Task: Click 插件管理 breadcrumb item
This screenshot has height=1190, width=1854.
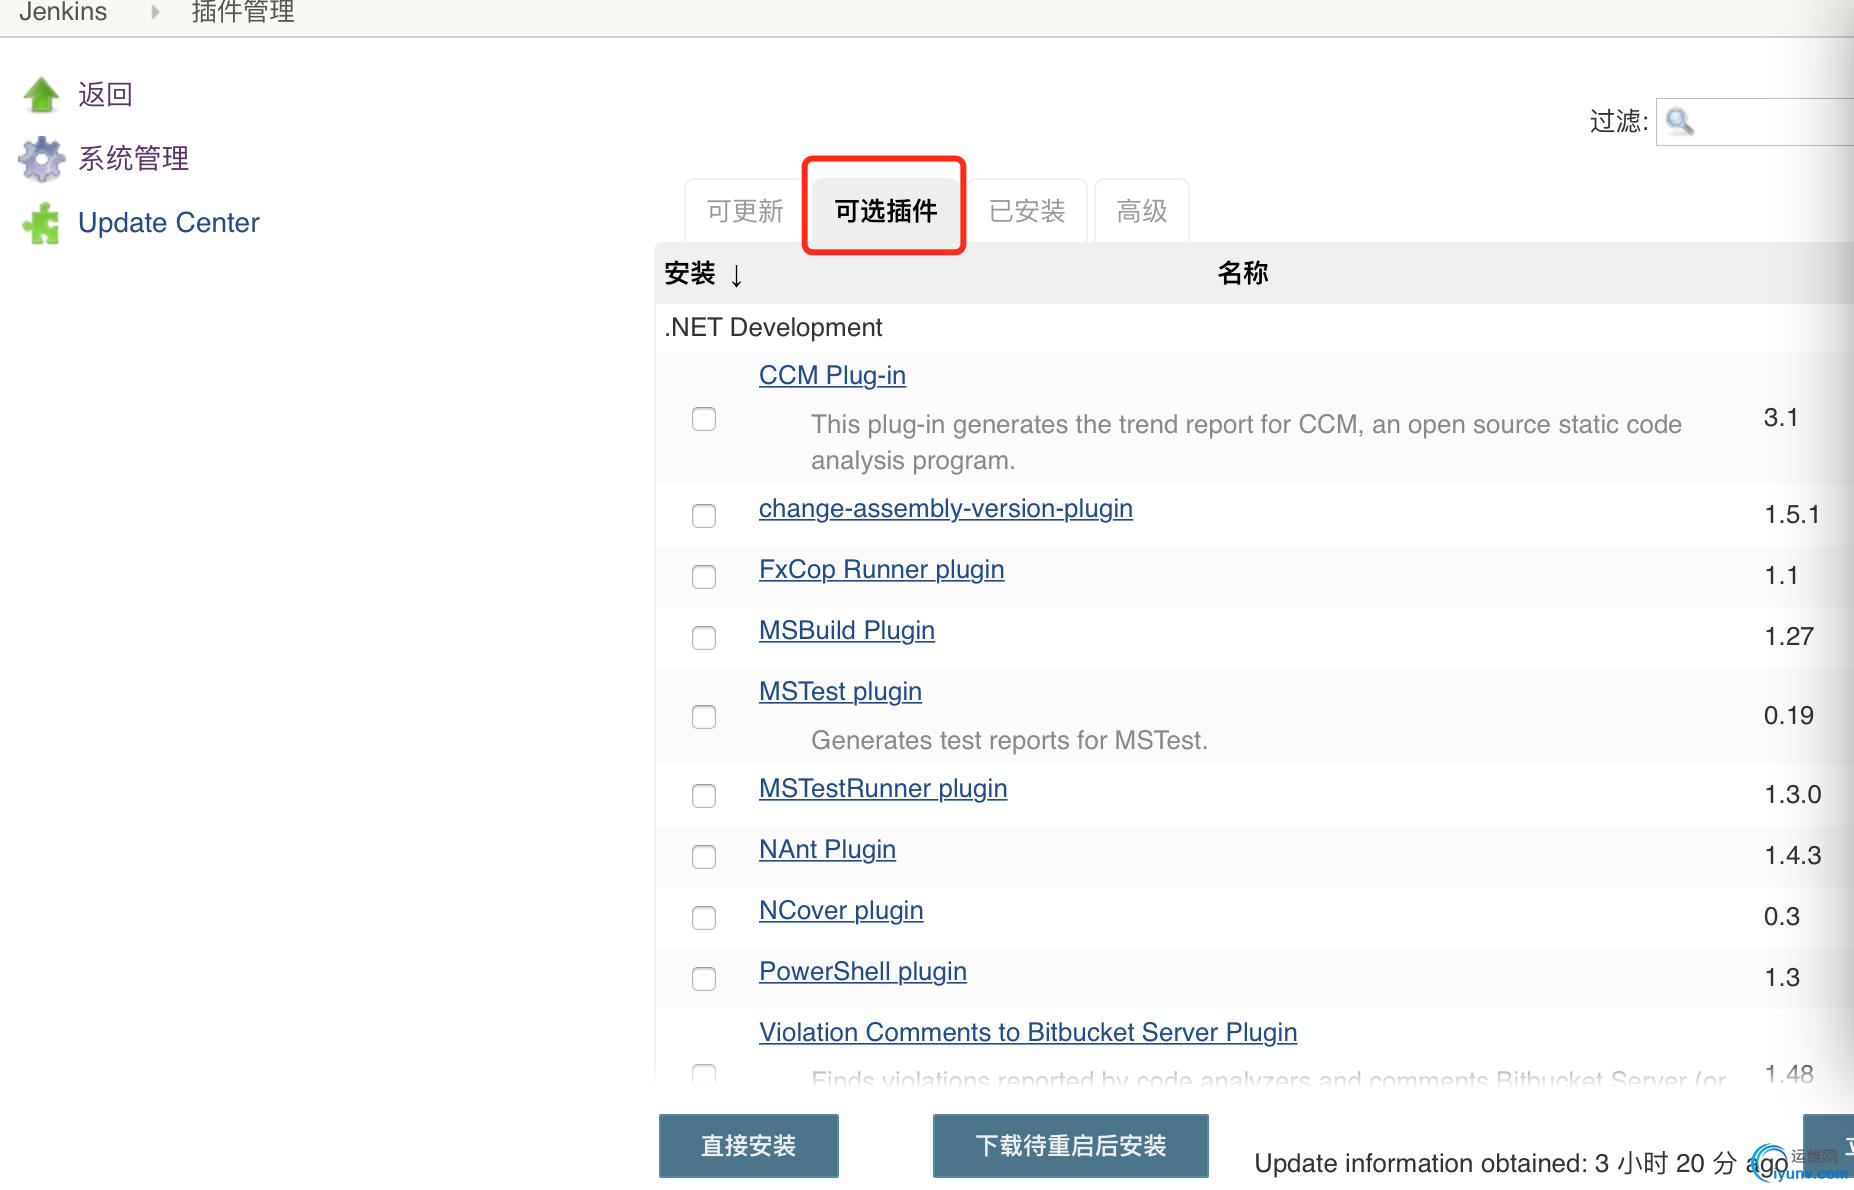Action: pyautogui.click(x=243, y=12)
